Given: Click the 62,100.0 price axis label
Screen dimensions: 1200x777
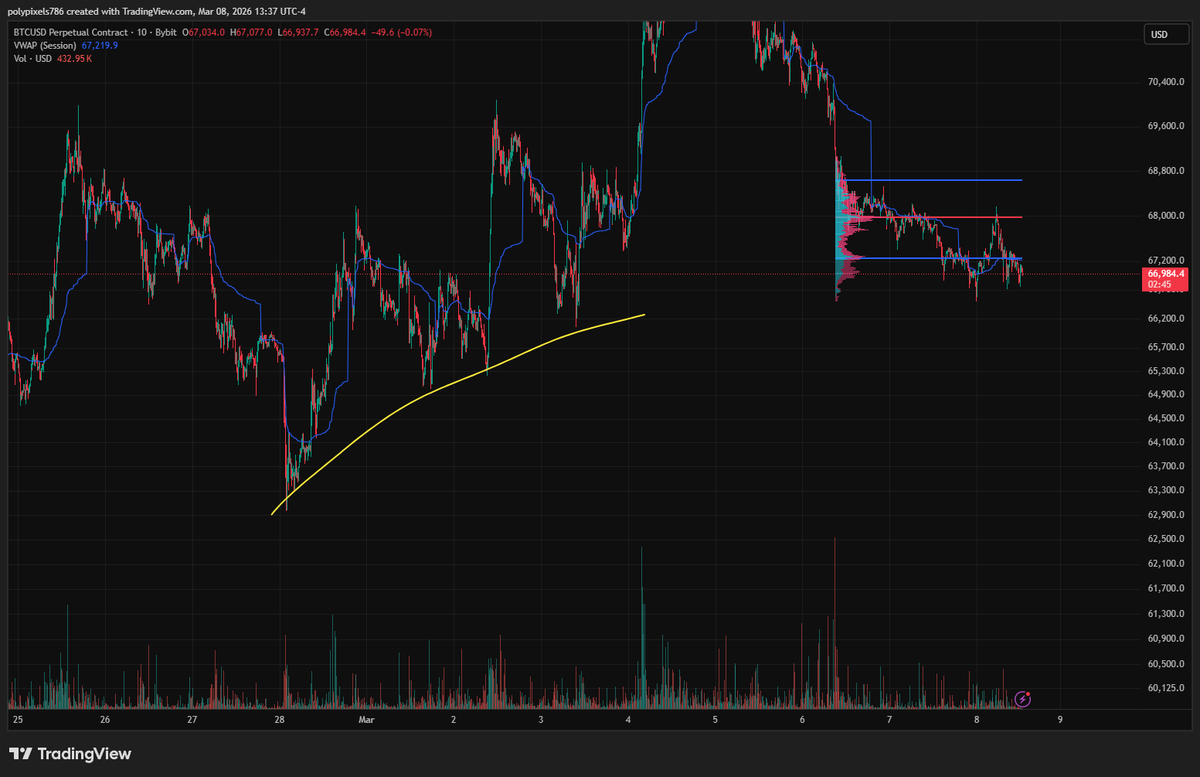Looking at the screenshot, I should (x=1166, y=564).
